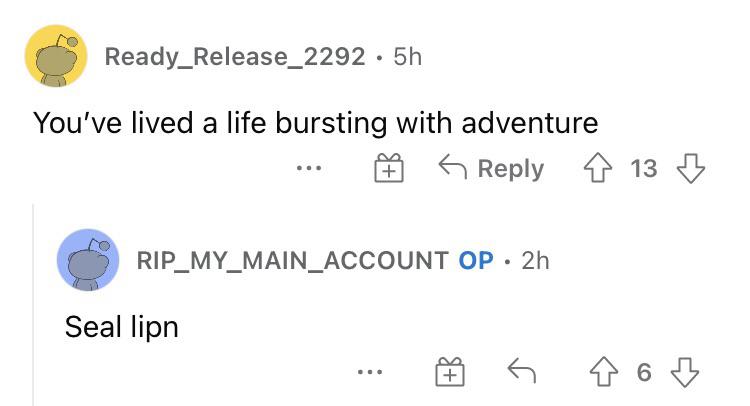Click the 2h timestamp on OP's reply
This screenshot has height=406, width=750.
coord(536,261)
